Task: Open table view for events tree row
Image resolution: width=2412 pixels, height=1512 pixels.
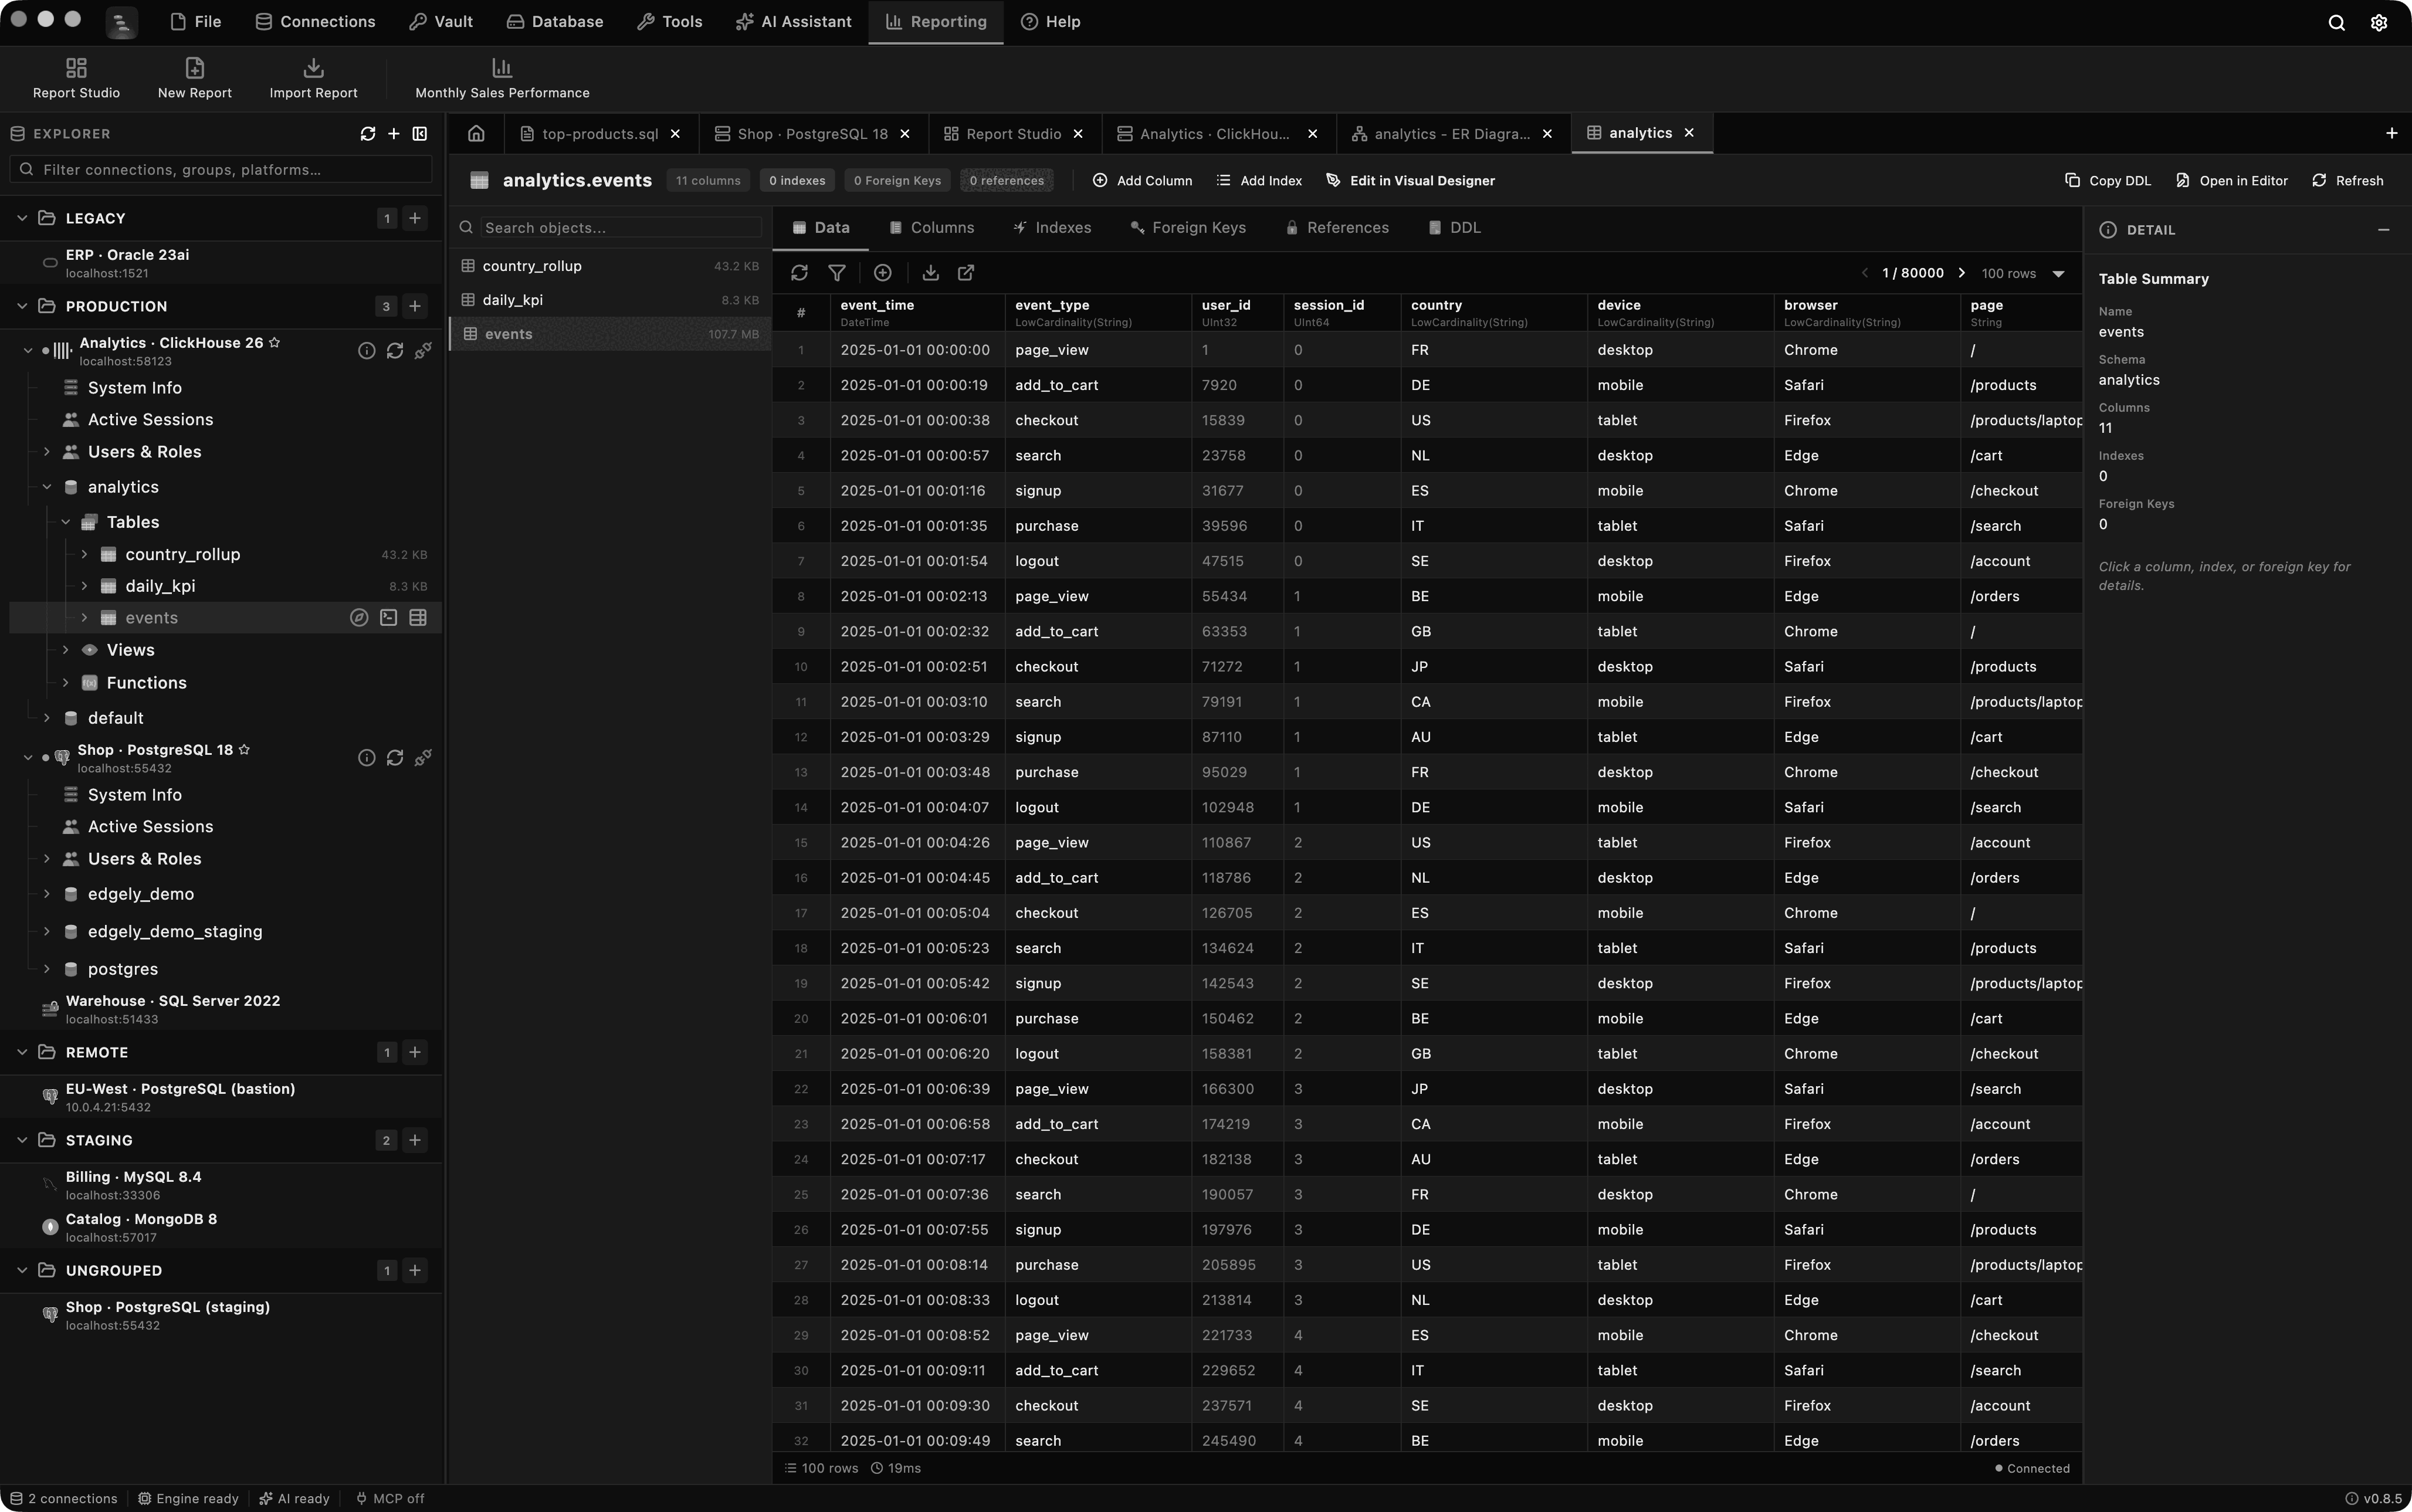Action: pos(418,618)
